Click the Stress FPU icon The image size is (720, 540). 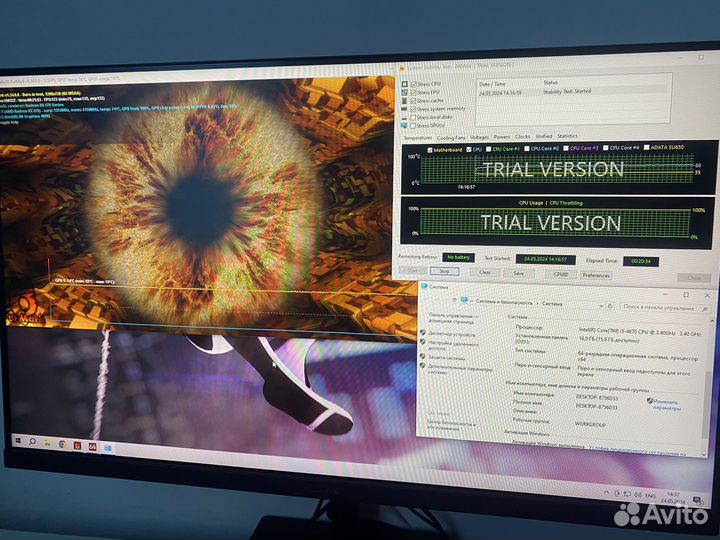pyautogui.click(x=405, y=92)
